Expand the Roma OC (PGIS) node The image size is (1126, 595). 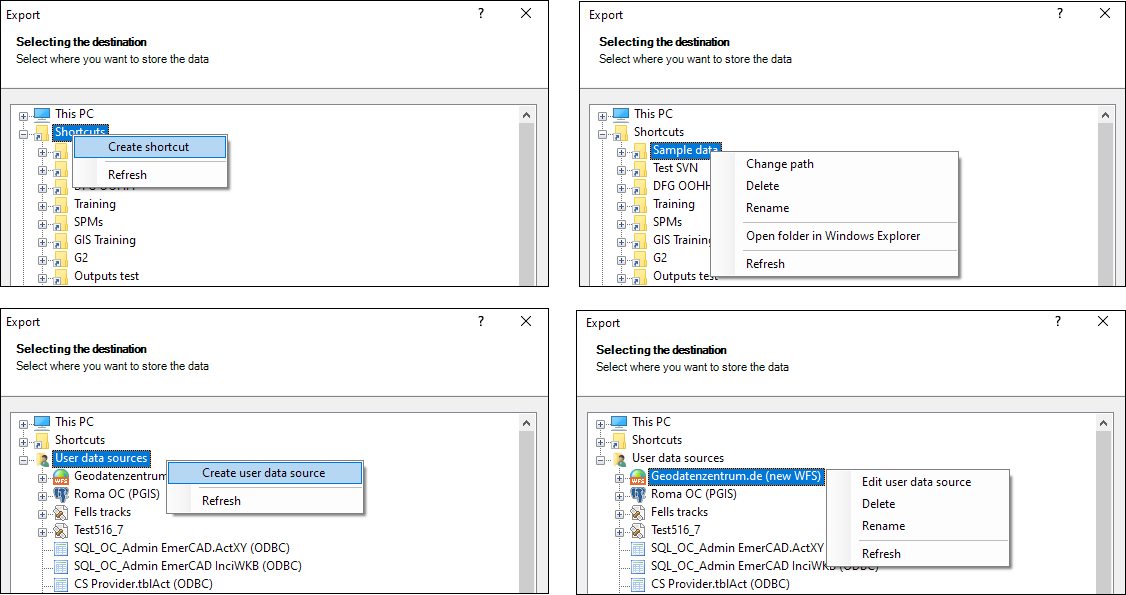point(618,494)
